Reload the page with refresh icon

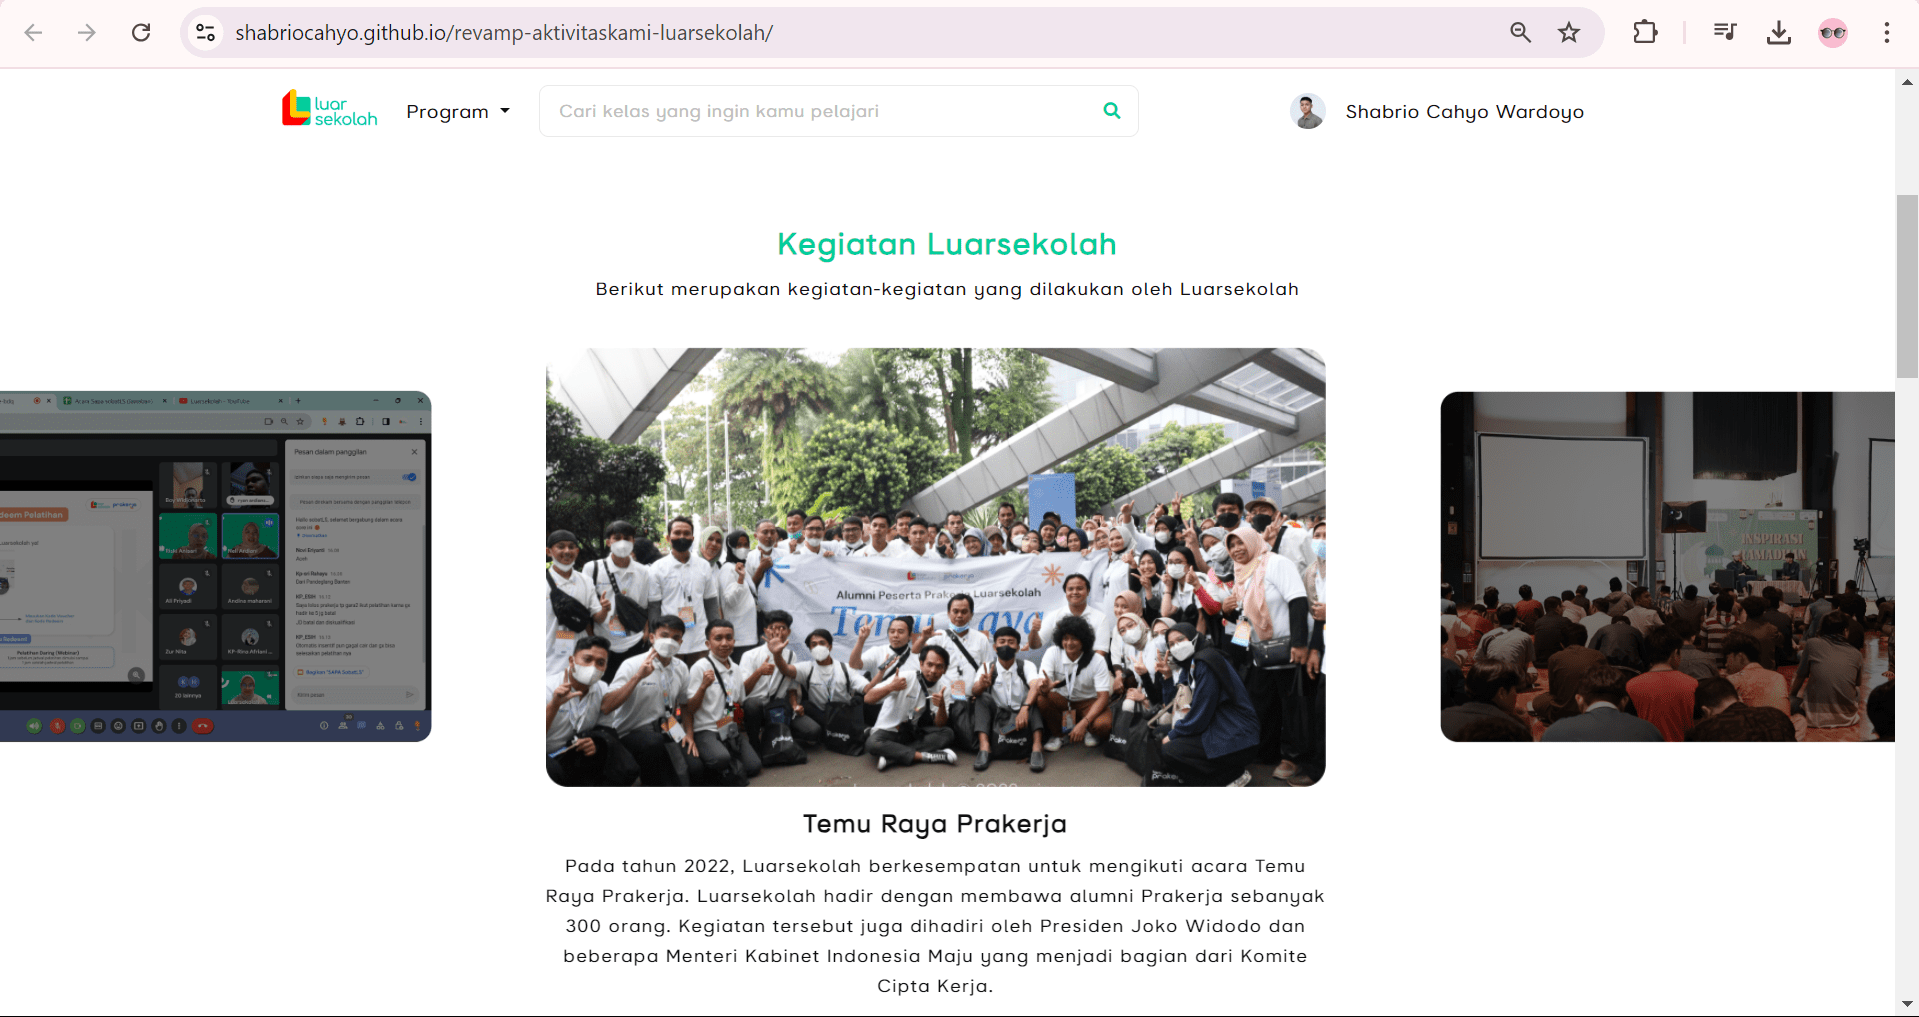point(141,33)
